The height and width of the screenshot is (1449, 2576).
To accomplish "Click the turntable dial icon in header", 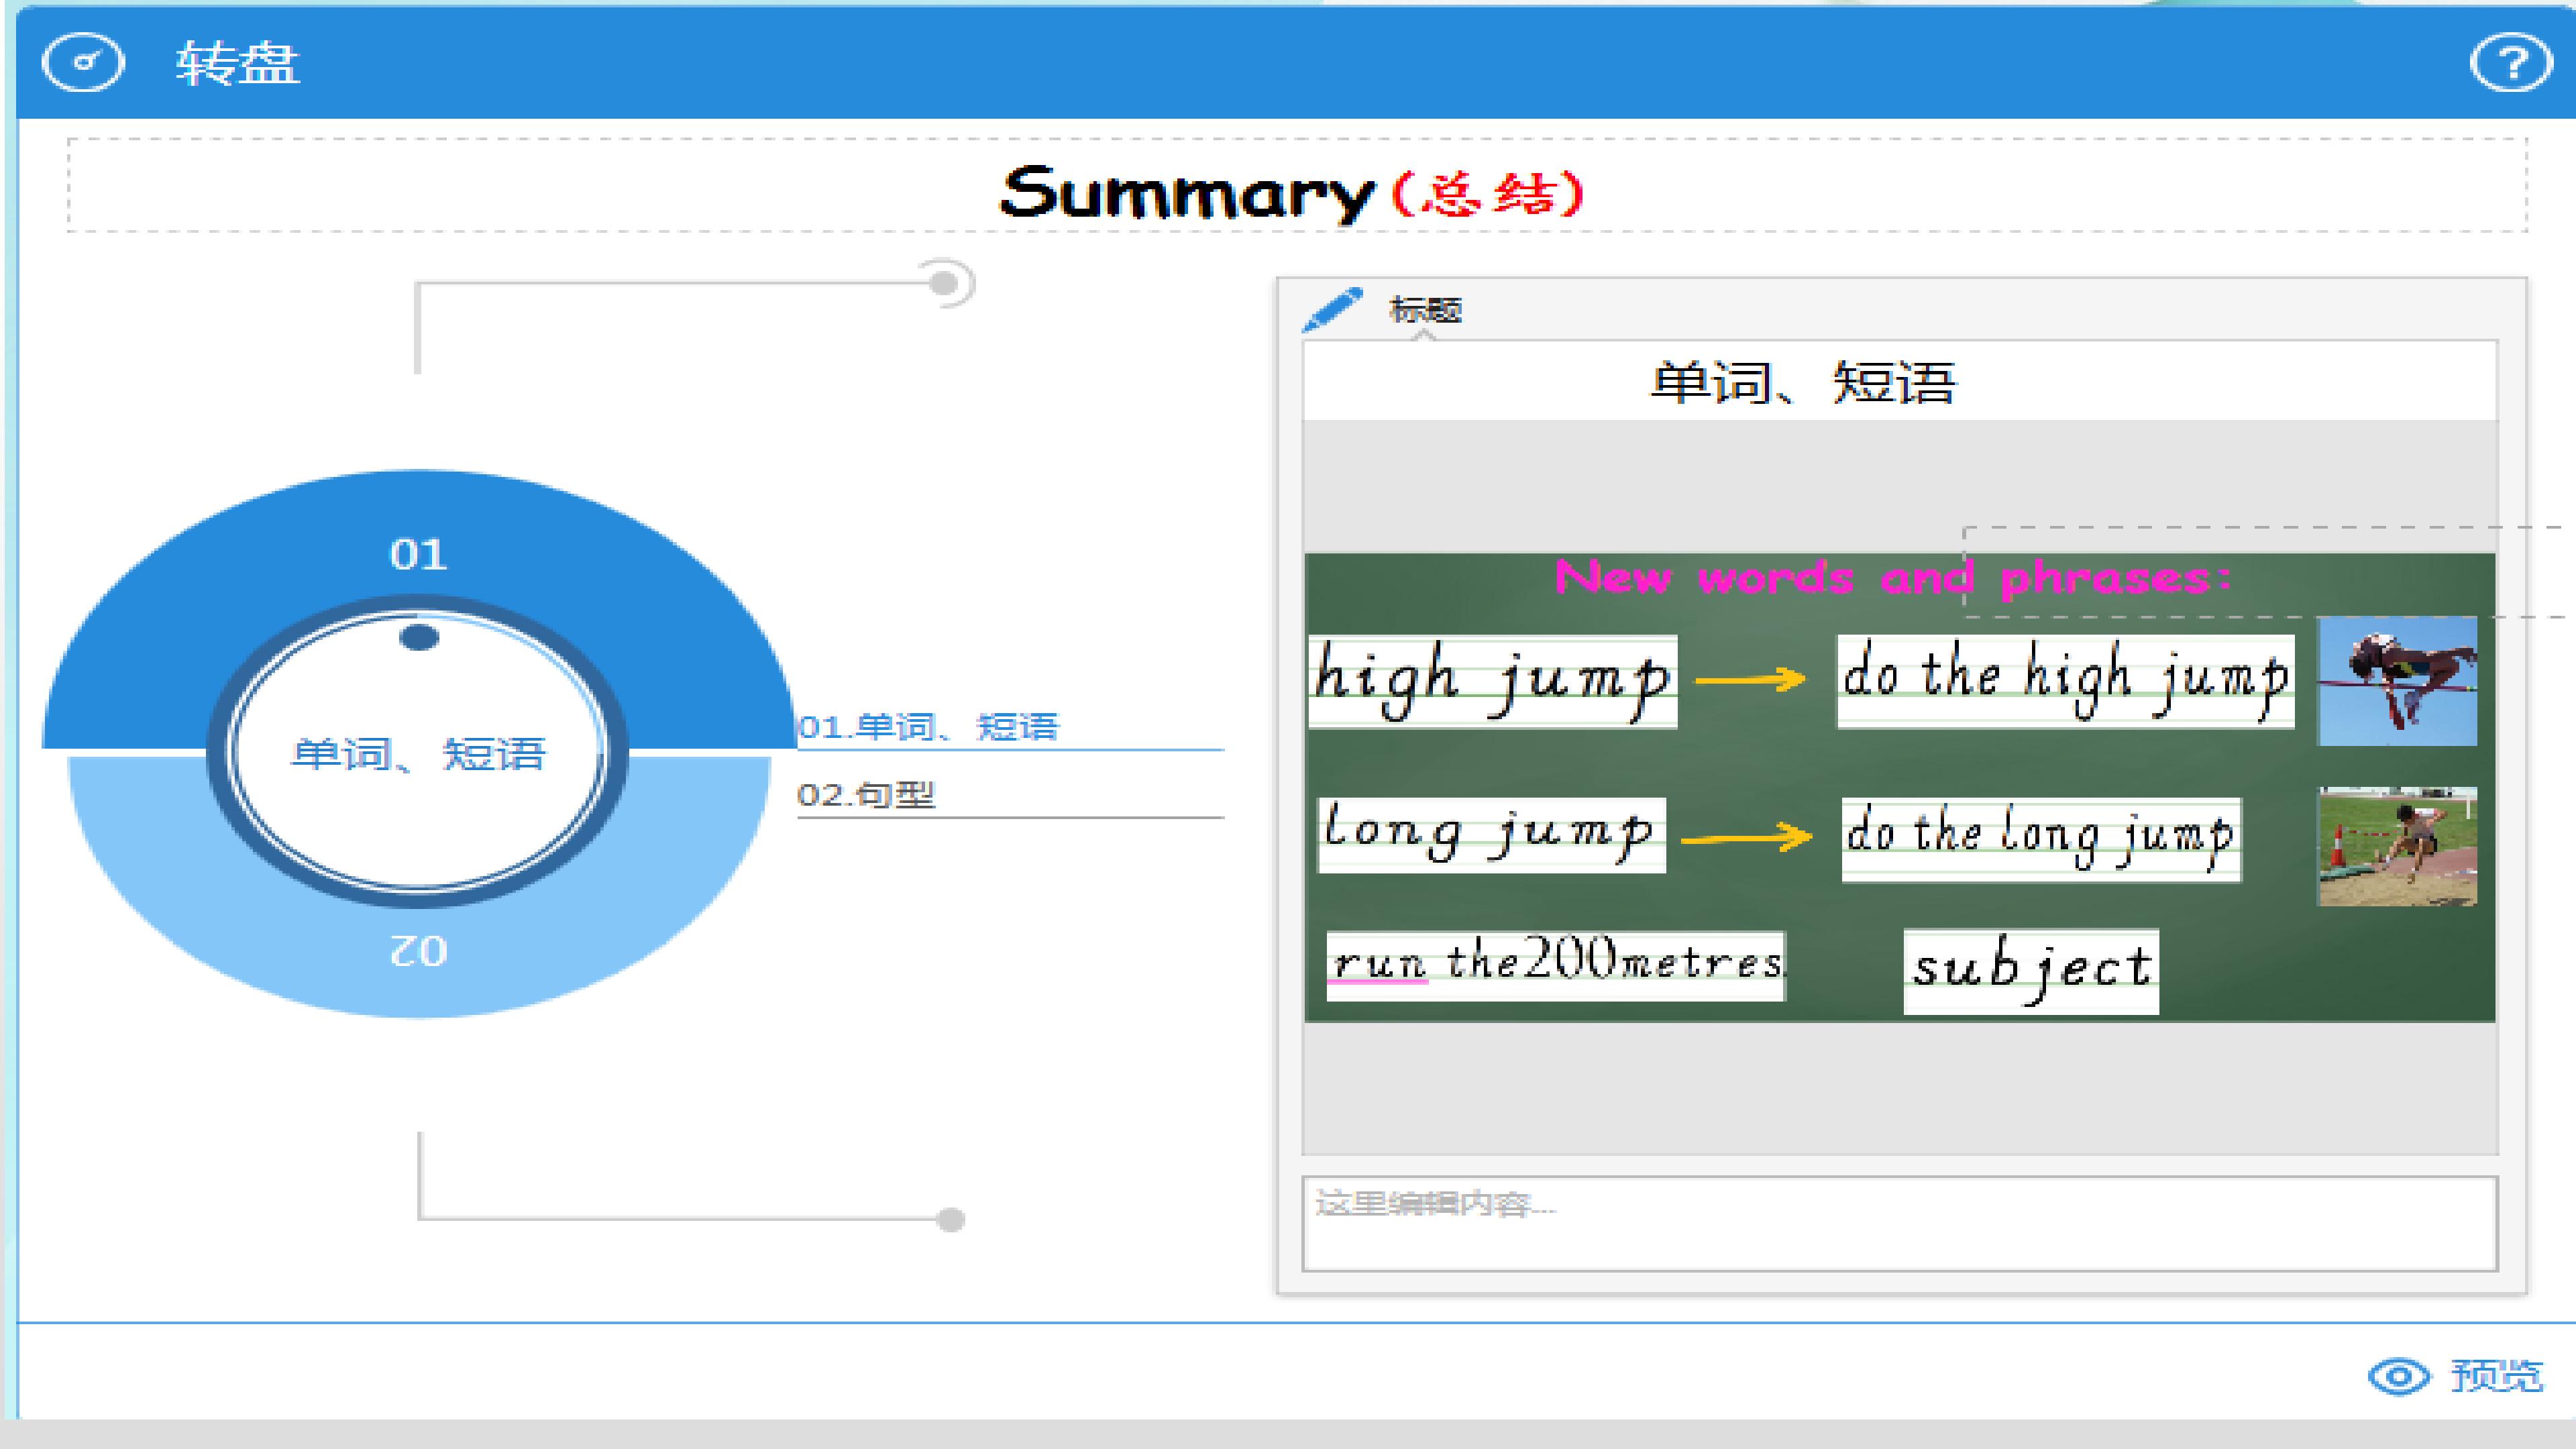I will [83, 63].
